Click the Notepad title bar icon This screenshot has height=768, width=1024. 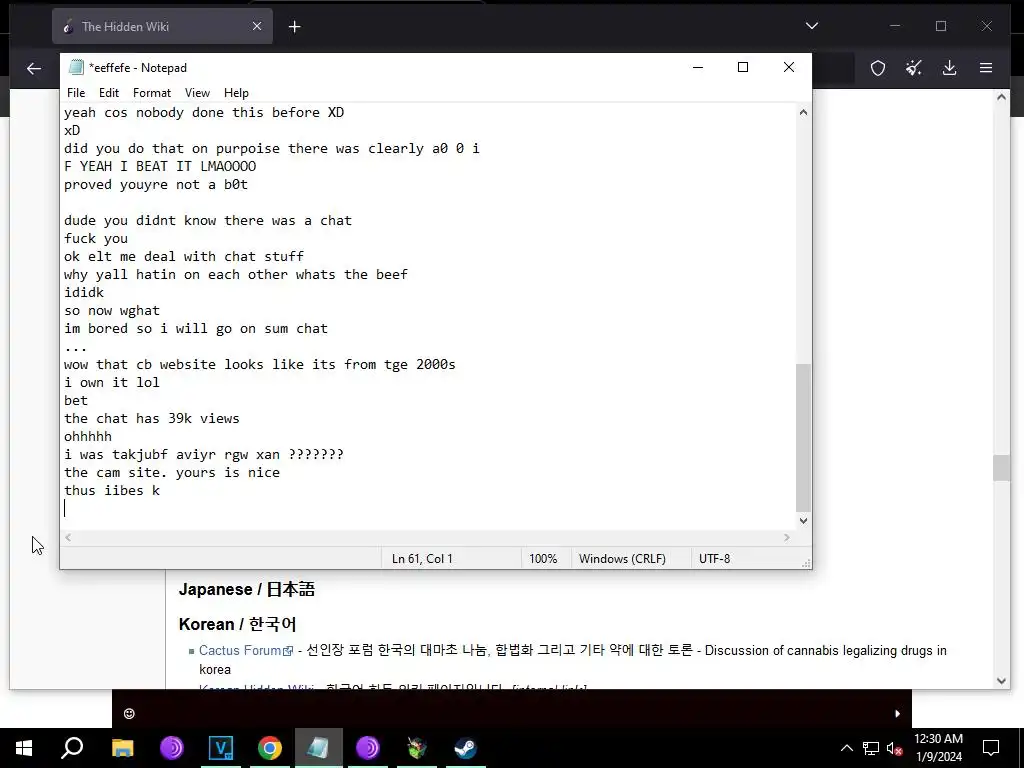click(76, 67)
